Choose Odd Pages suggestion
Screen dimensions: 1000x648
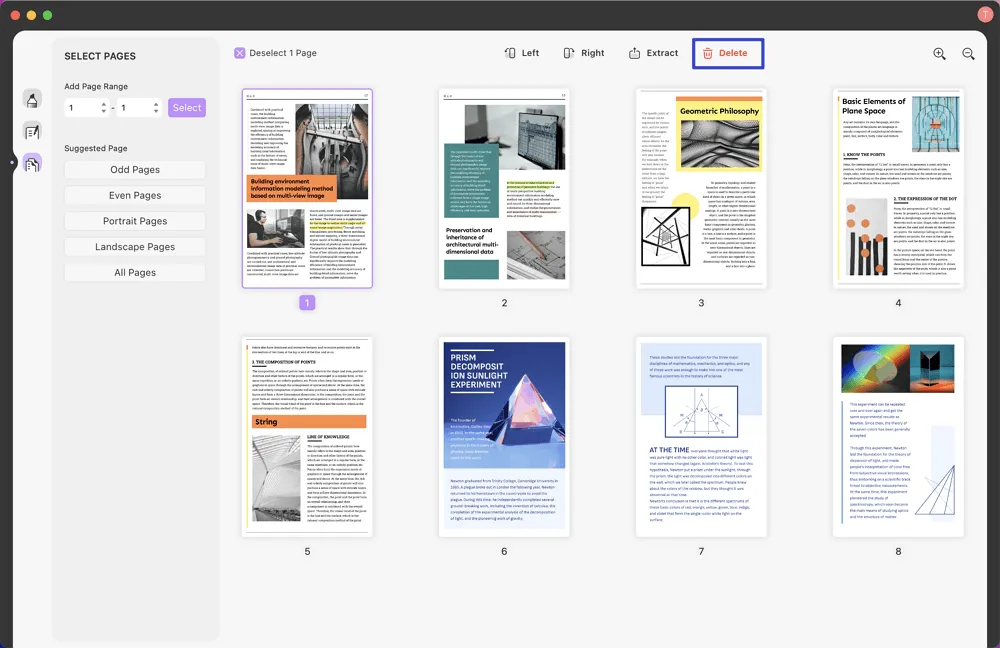tap(135, 170)
